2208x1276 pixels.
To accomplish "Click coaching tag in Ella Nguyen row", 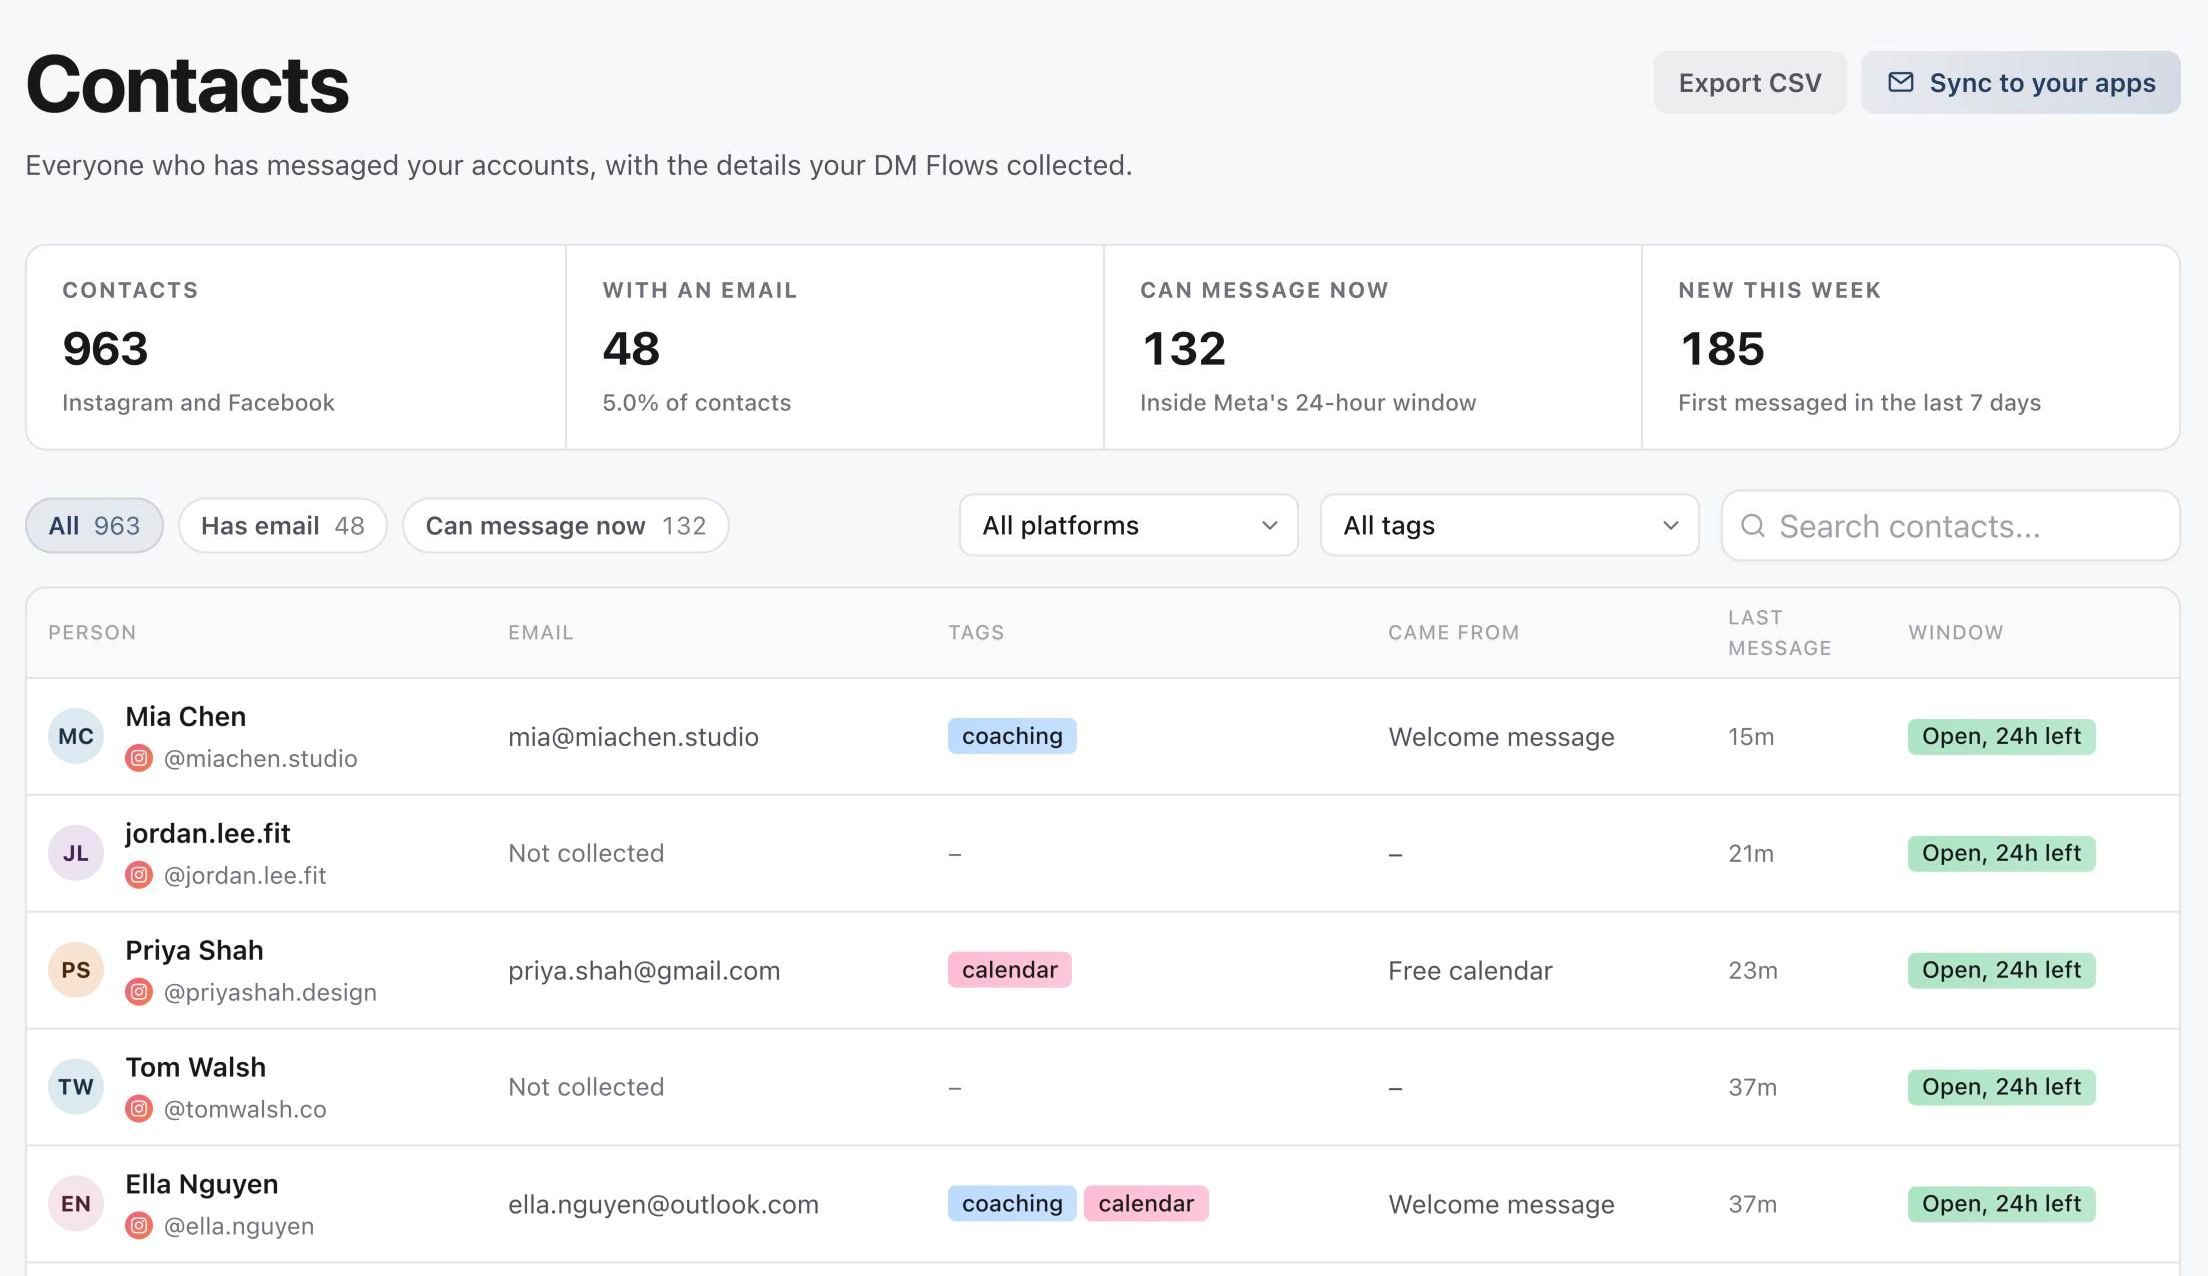I will 1012,1204.
